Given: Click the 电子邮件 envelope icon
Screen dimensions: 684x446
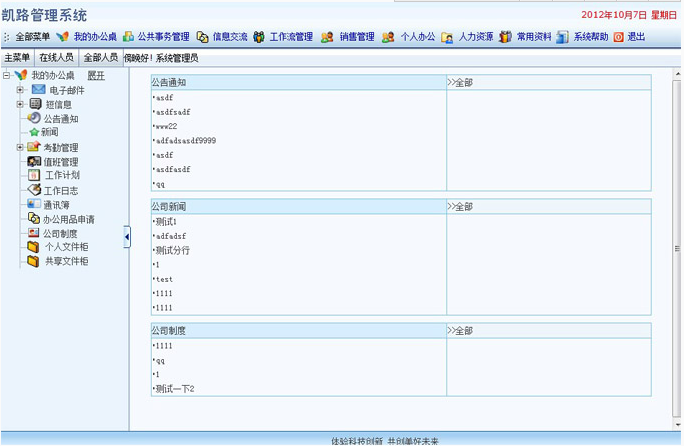Looking at the screenshot, I should [x=38, y=90].
